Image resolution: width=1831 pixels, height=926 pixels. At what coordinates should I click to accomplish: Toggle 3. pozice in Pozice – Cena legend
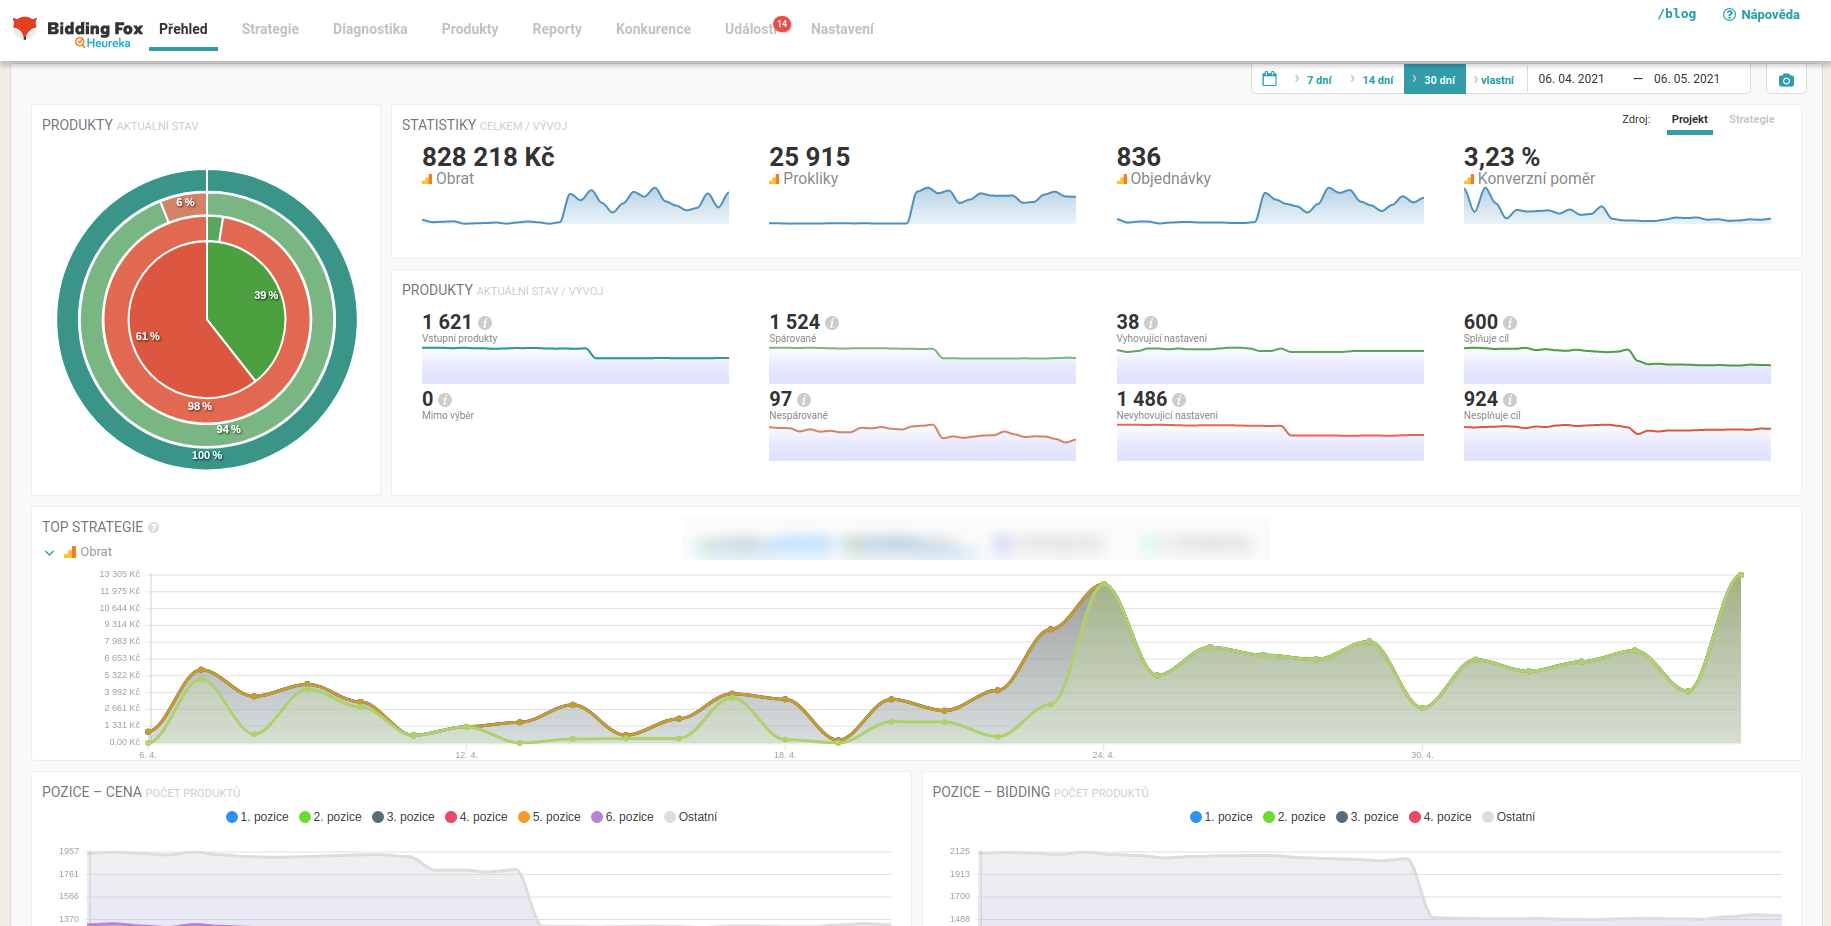(404, 817)
